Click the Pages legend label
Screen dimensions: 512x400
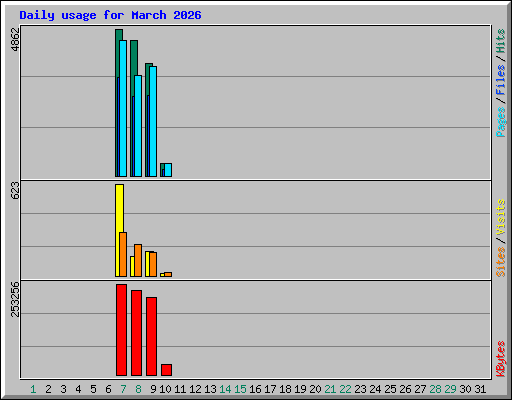pos(501,122)
